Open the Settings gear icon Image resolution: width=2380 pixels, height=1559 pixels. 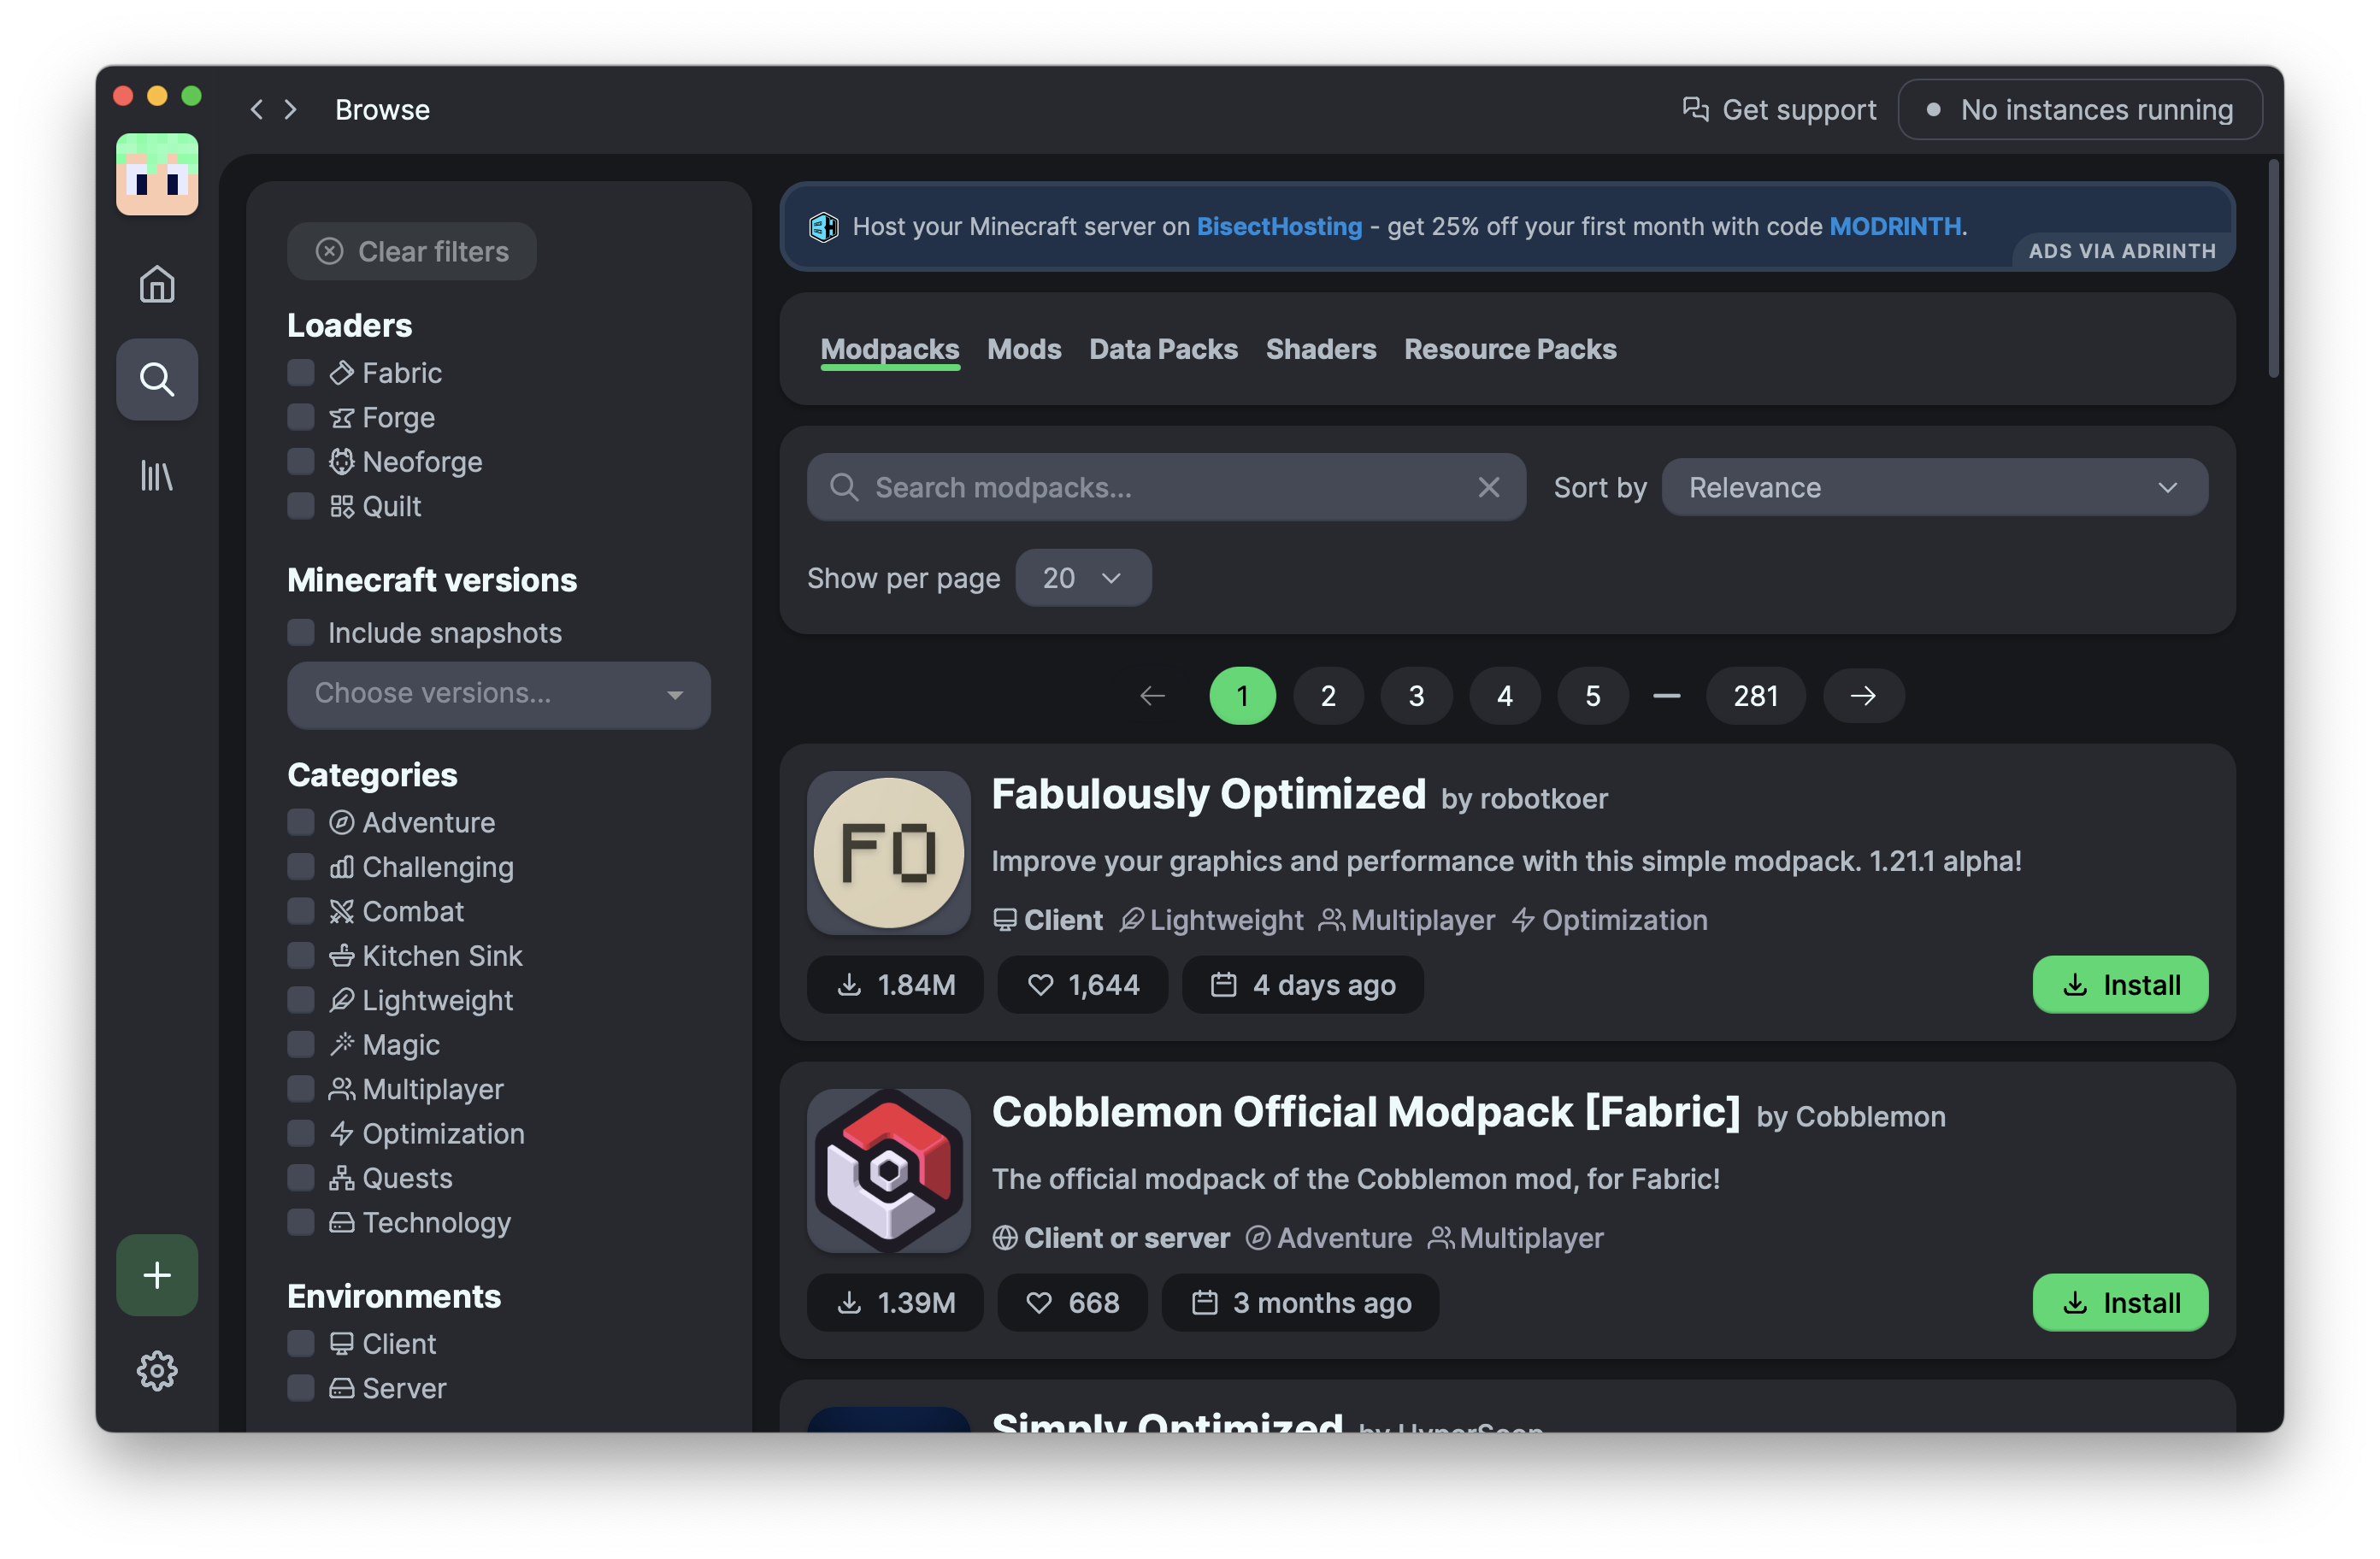click(x=157, y=1370)
